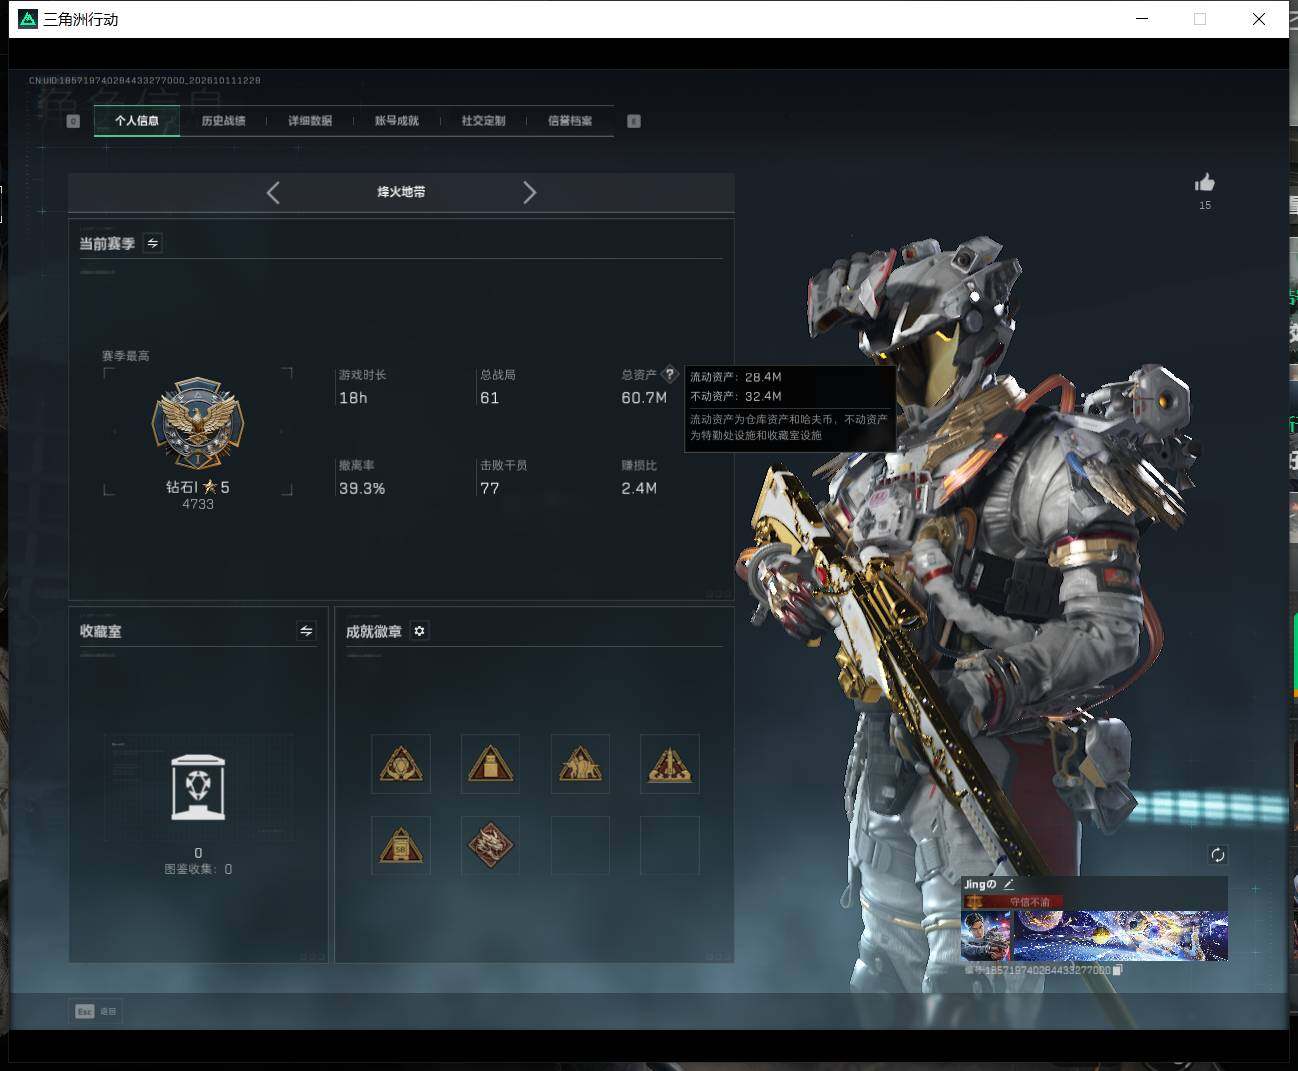The image size is (1298, 1071).
Task: Click the Q key icon before the tabs
Action: tap(73, 121)
